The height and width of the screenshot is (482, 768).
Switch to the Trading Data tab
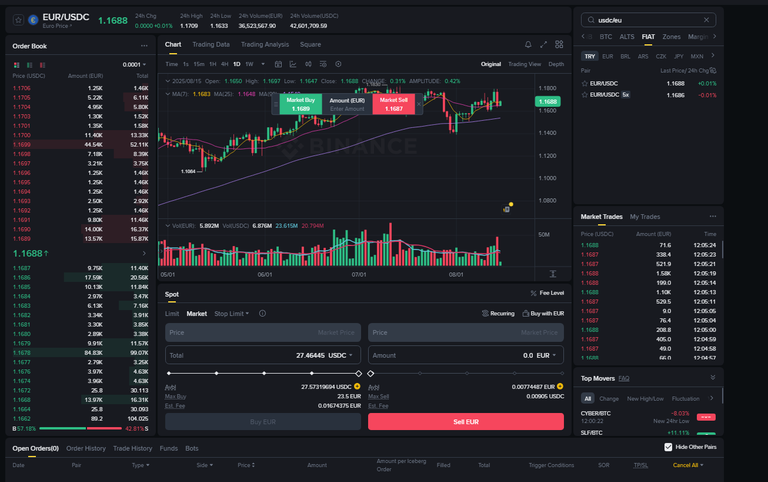211,45
